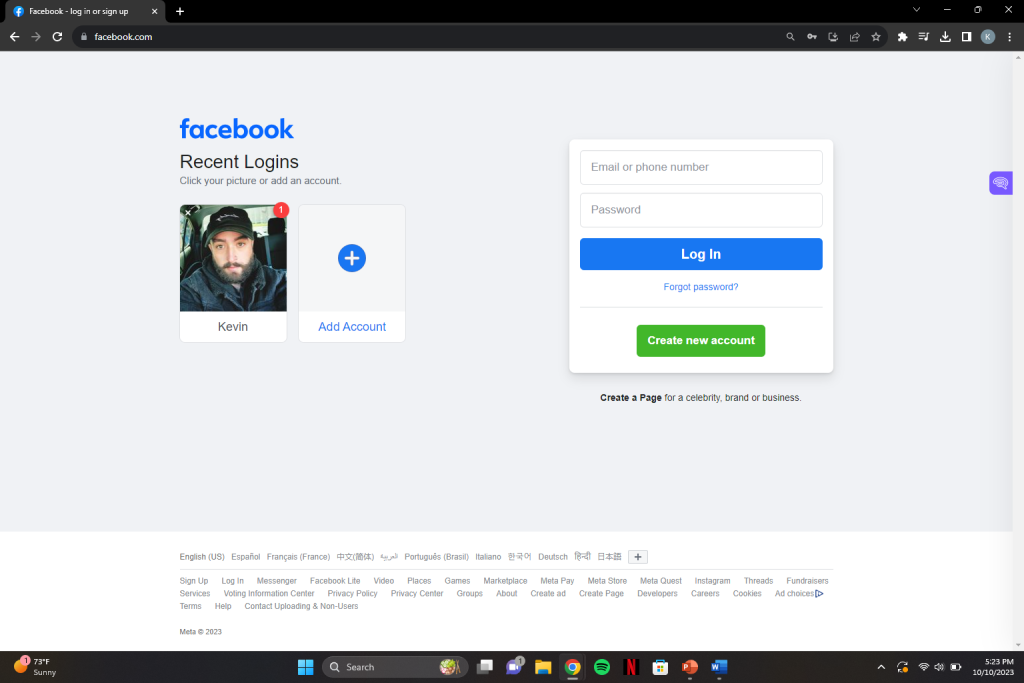Image resolution: width=1024 pixels, height=683 pixels.
Task: Open the Careers footer link
Action: click(705, 594)
